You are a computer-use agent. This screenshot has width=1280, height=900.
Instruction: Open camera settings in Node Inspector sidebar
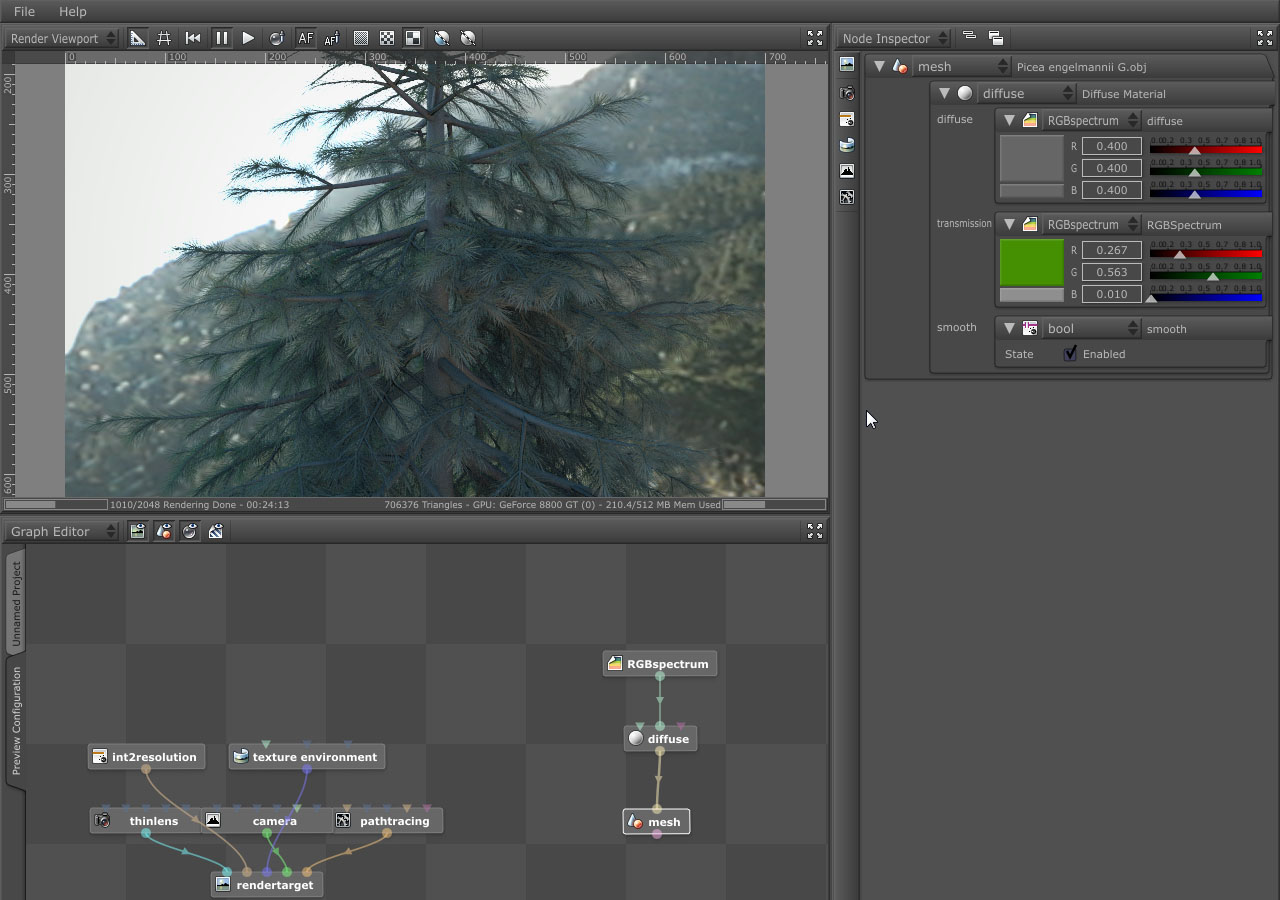[x=847, y=93]
